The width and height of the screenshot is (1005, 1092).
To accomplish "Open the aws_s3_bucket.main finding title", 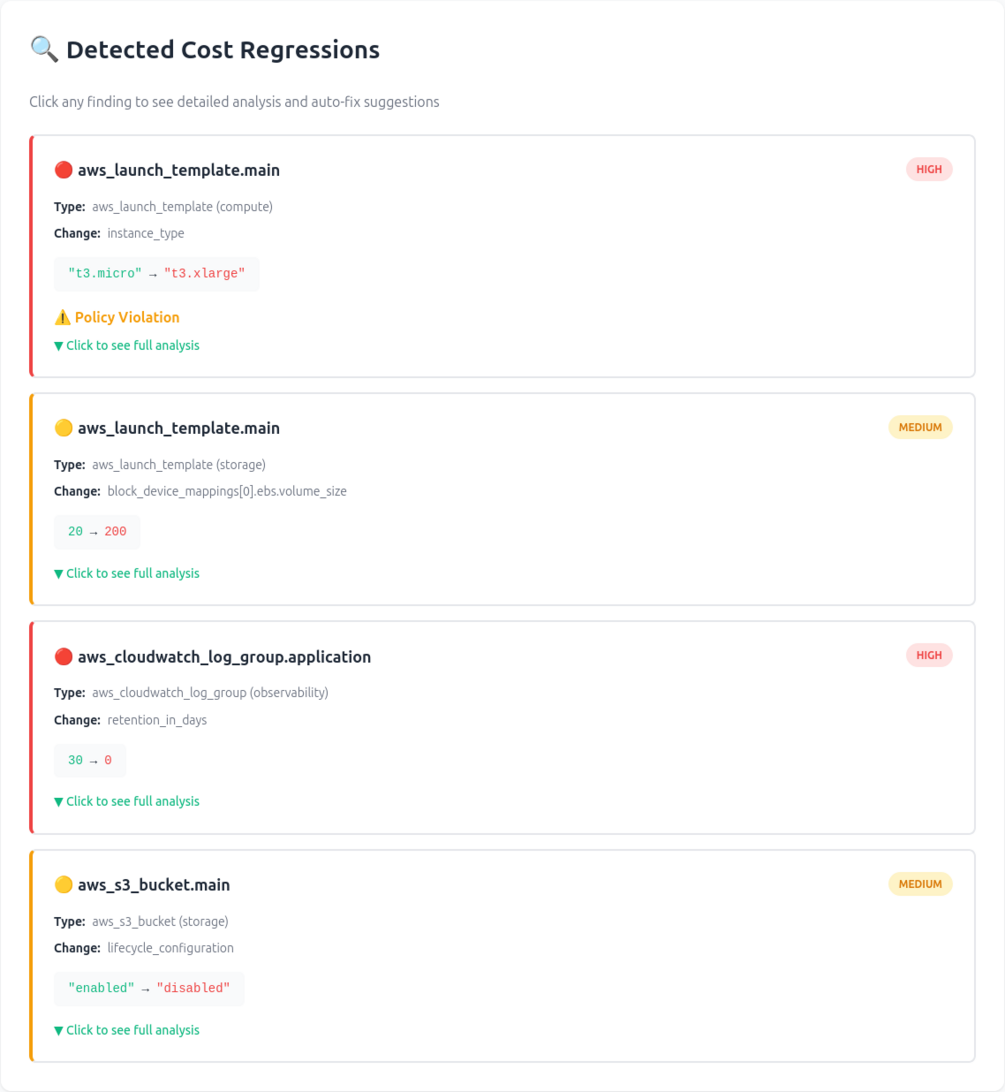I will pos(154,885).
